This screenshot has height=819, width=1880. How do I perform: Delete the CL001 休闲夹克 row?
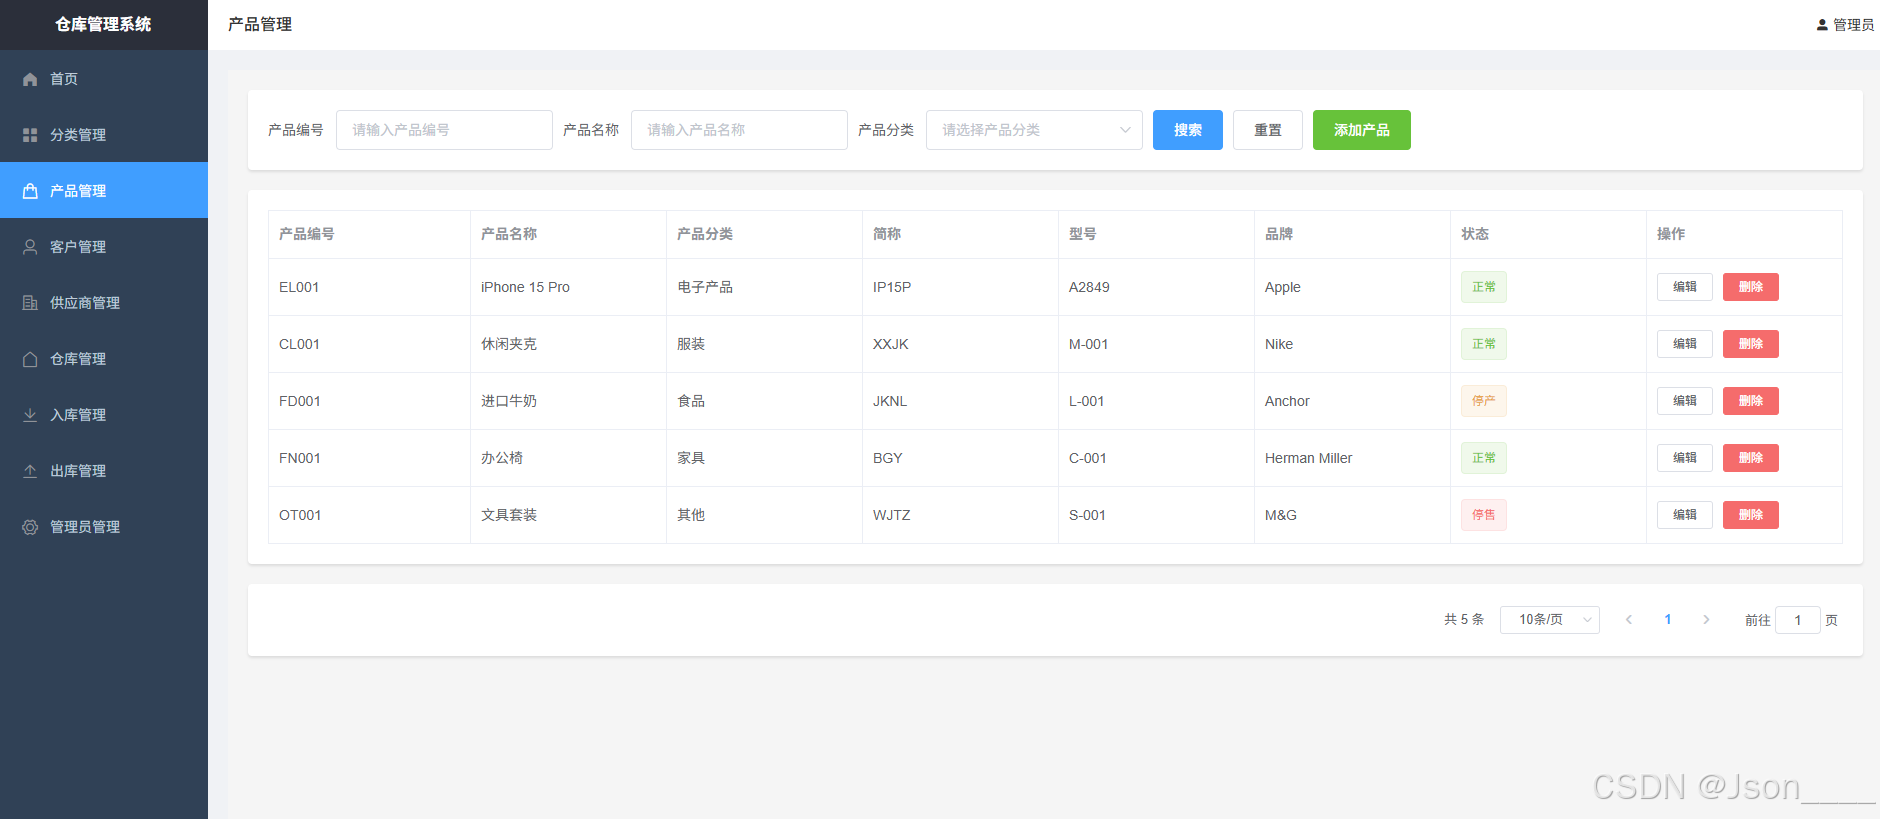(1751, 344)
